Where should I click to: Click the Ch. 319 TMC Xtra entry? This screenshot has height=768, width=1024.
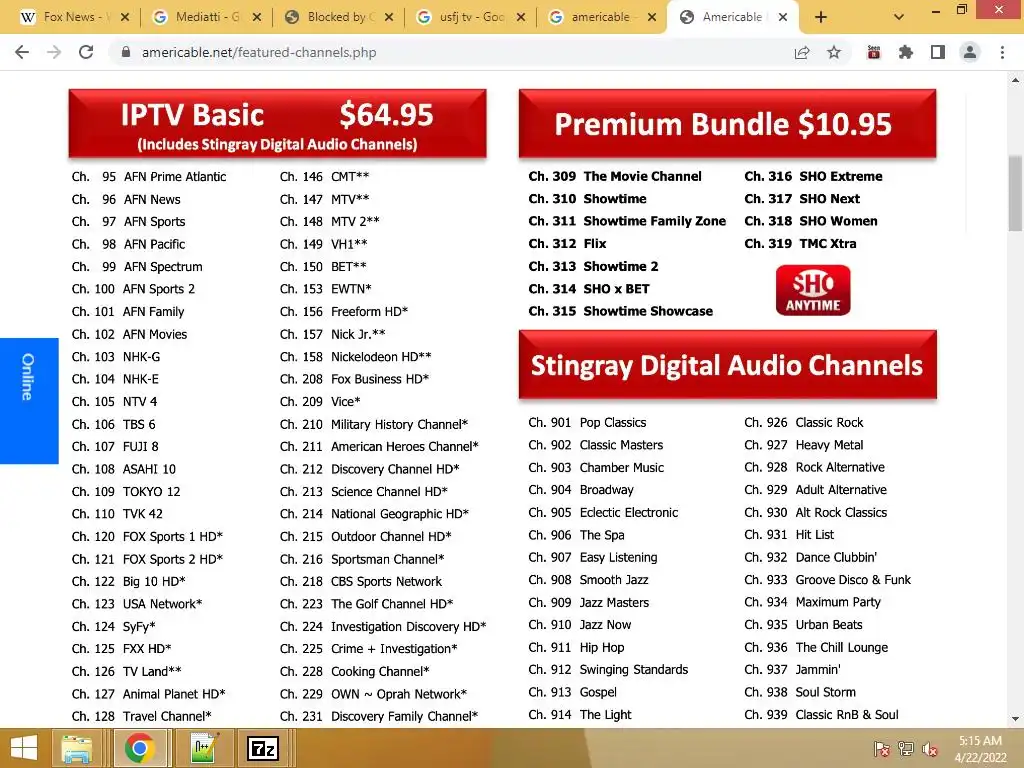click(800, 244)
